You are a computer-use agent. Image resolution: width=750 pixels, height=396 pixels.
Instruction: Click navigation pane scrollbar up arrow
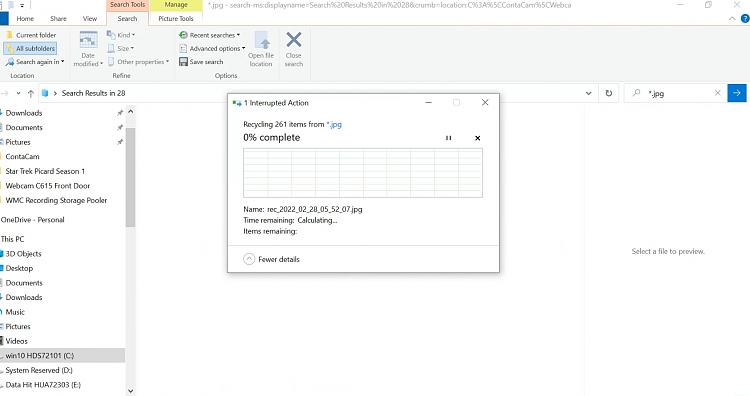pyautogui.click(x=131, y=111)
